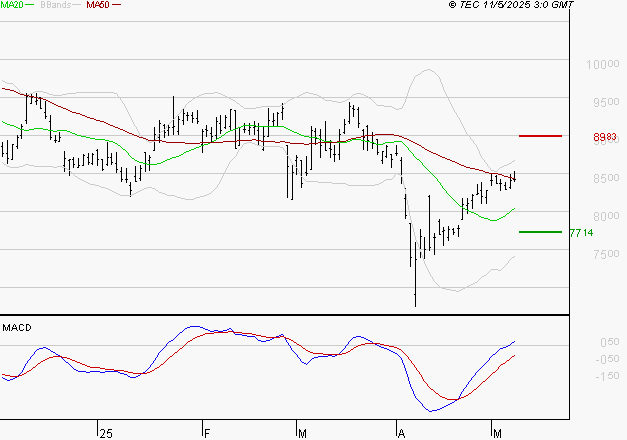
Task: Click the last M month marker on axis
Action: [x=497, y=432]
